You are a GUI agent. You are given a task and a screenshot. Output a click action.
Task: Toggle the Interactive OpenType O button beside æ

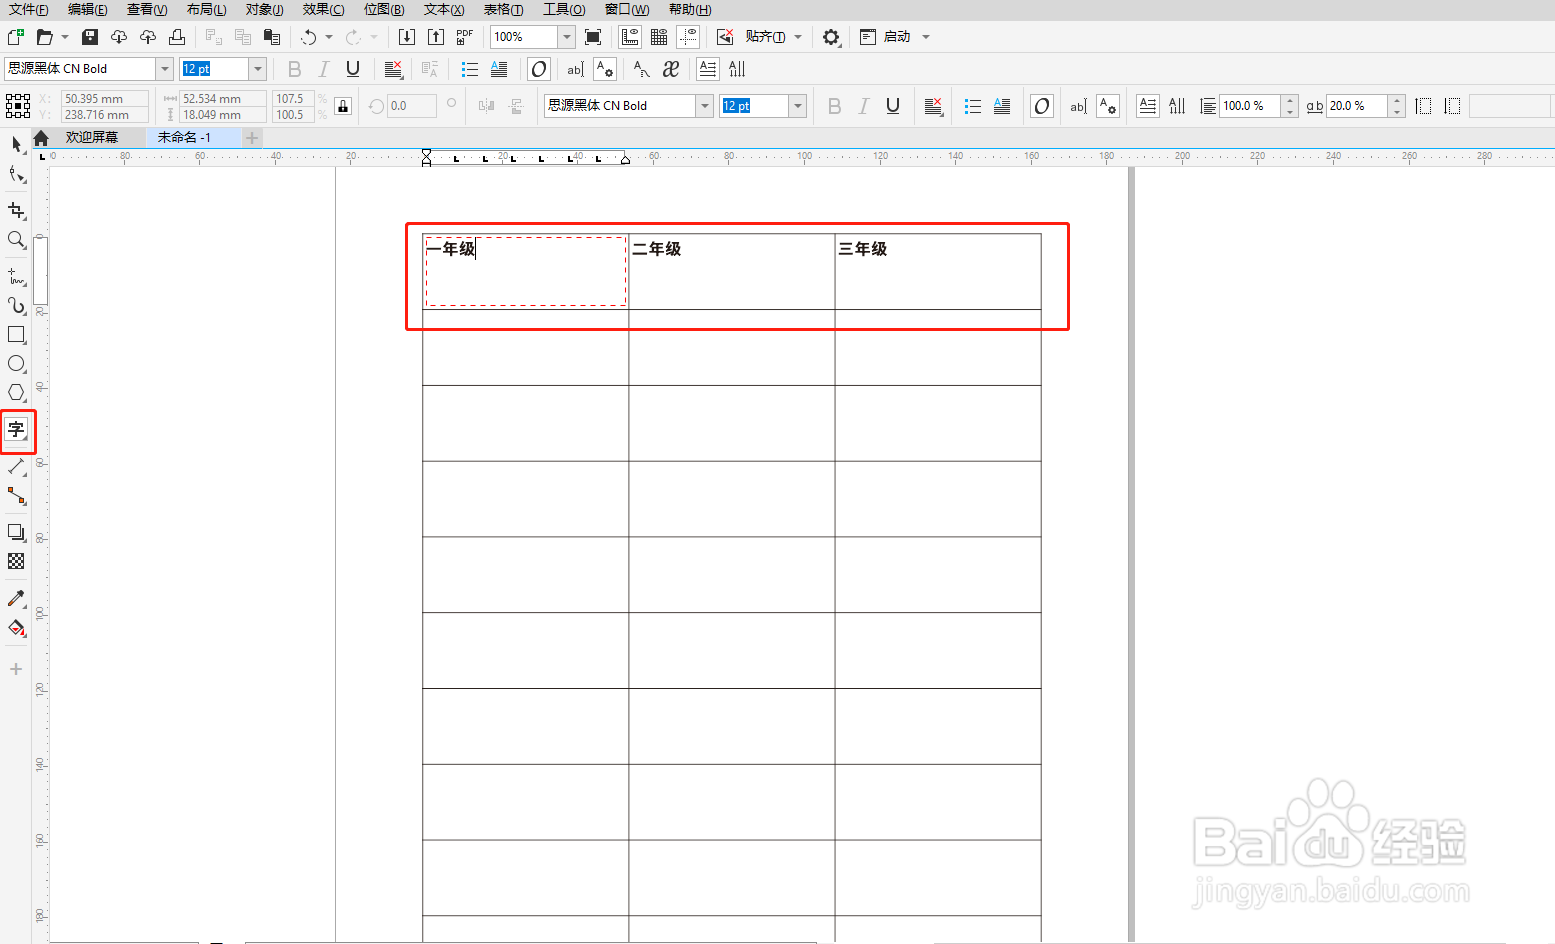tap(539, 69)
